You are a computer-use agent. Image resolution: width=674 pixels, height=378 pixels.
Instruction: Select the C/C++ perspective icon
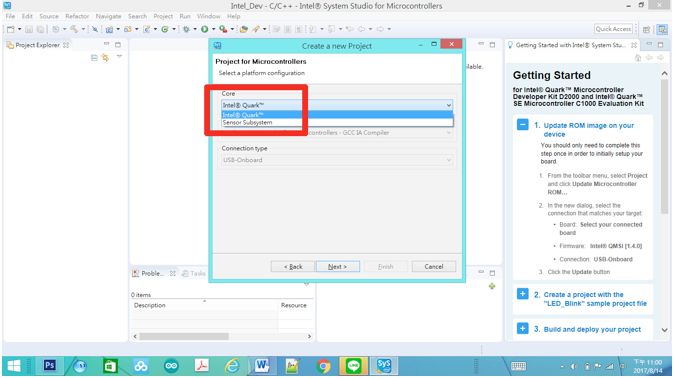662,29
